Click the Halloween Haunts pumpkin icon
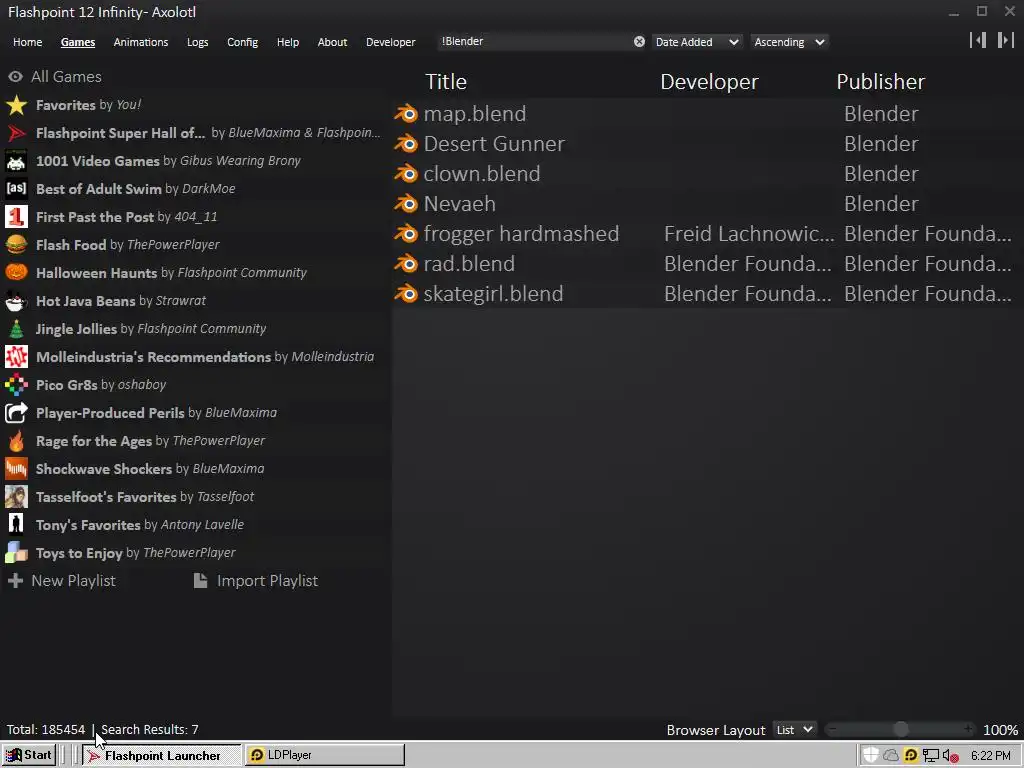Viewport: 1024px width, 768px height. pyautogui.click(x=16, y=273)
